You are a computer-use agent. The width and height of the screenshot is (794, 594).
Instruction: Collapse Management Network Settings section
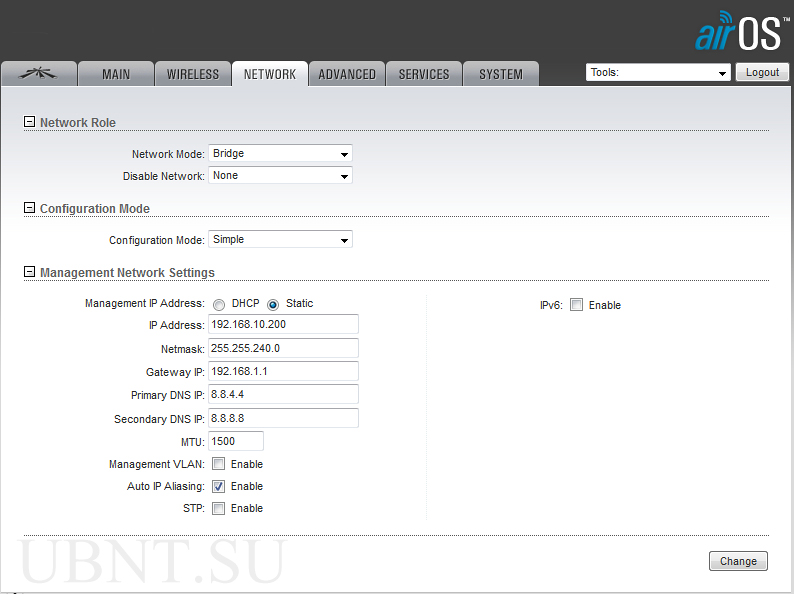[29, 272]
